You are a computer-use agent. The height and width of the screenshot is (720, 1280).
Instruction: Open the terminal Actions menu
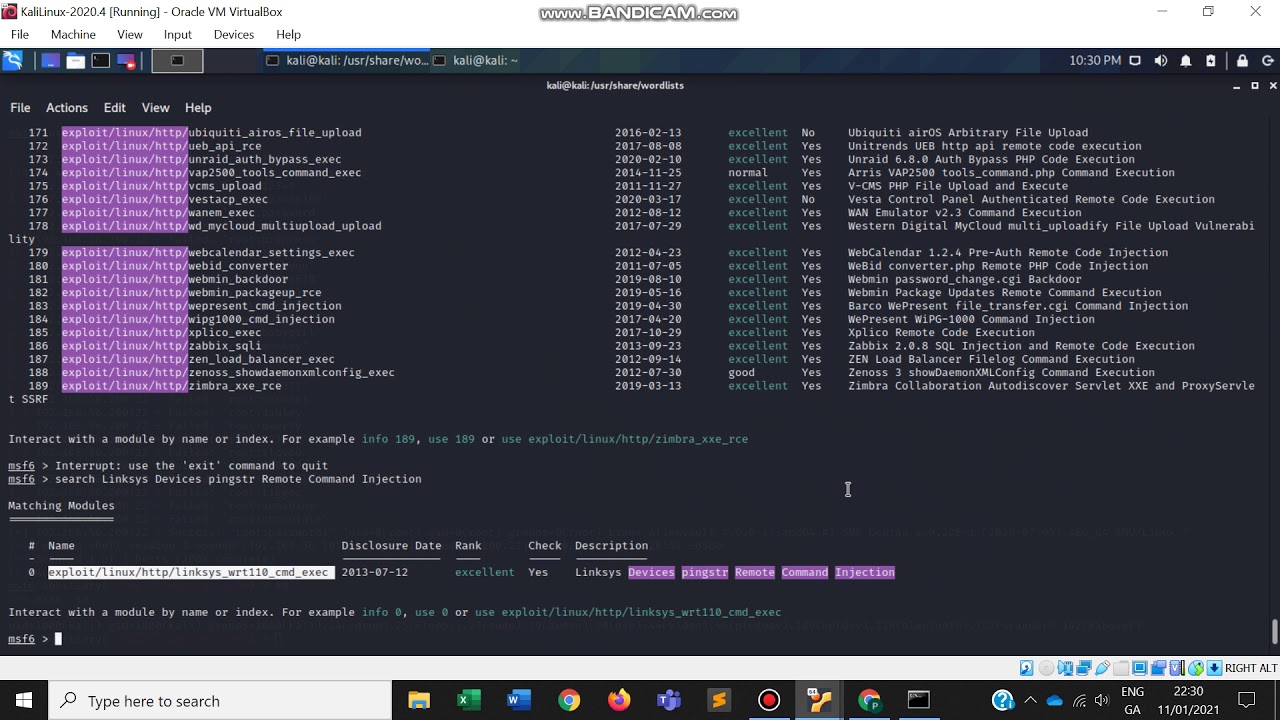point(67,108)
